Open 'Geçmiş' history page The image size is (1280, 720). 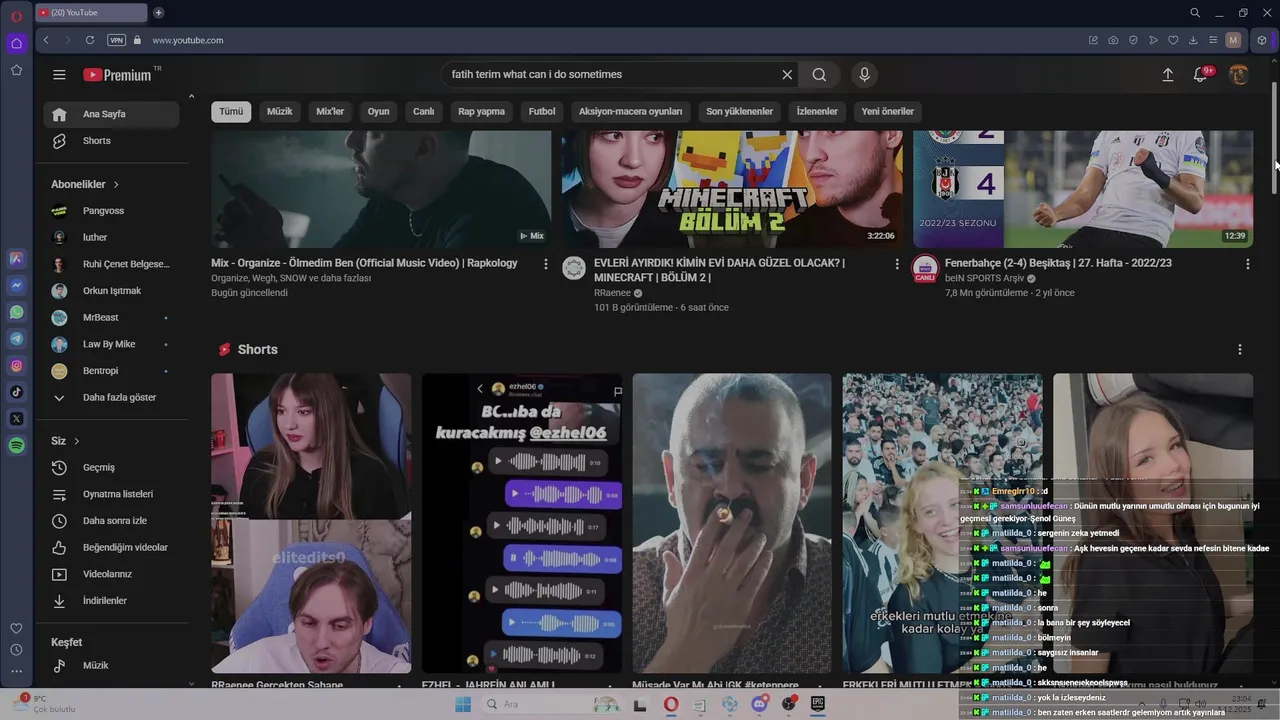pyautogui.click(x=111, y=468)
